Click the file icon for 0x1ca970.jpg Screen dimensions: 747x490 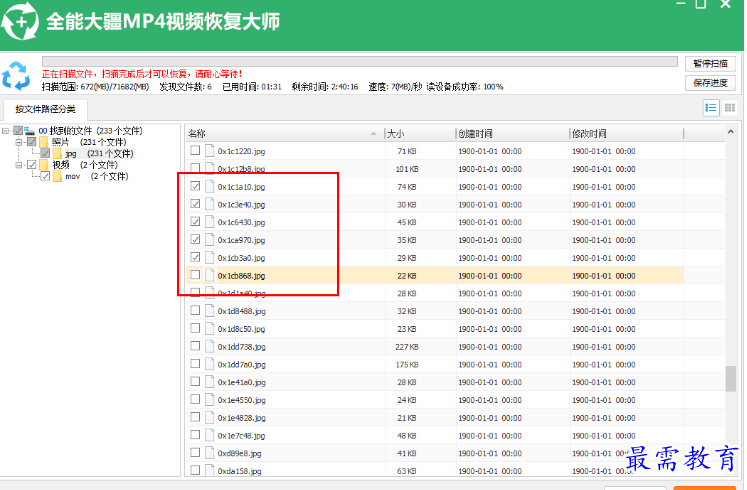click(210, 240)
